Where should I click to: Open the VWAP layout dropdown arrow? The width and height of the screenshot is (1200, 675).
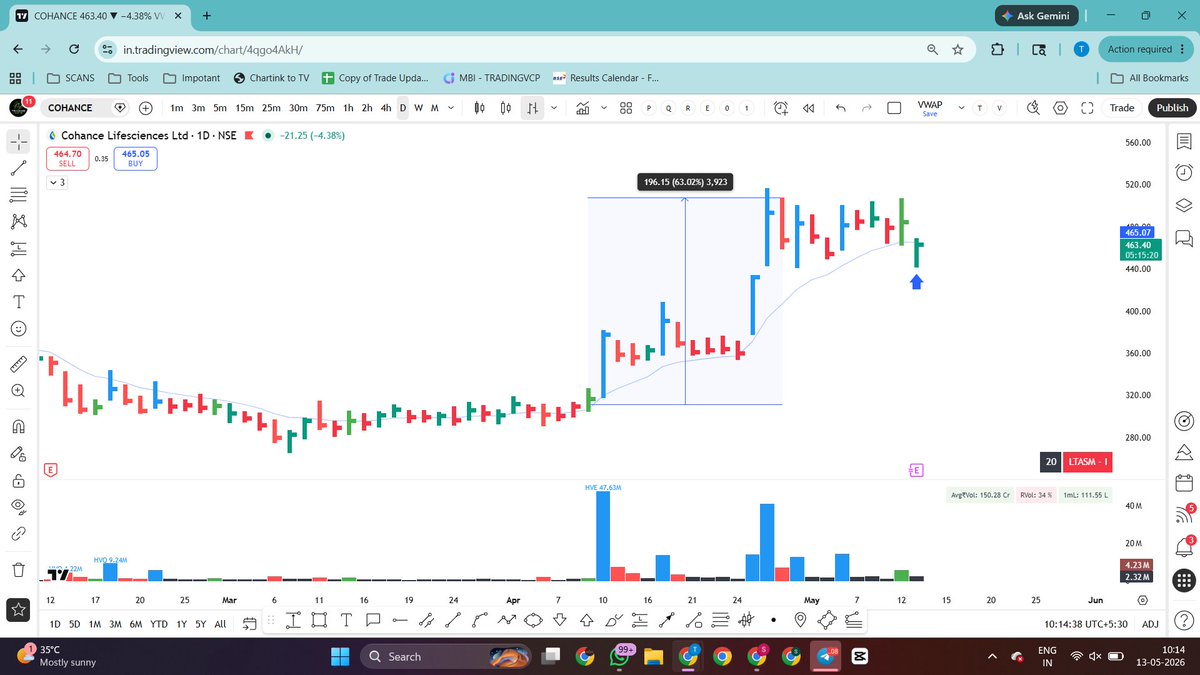(x=961, y=108)
